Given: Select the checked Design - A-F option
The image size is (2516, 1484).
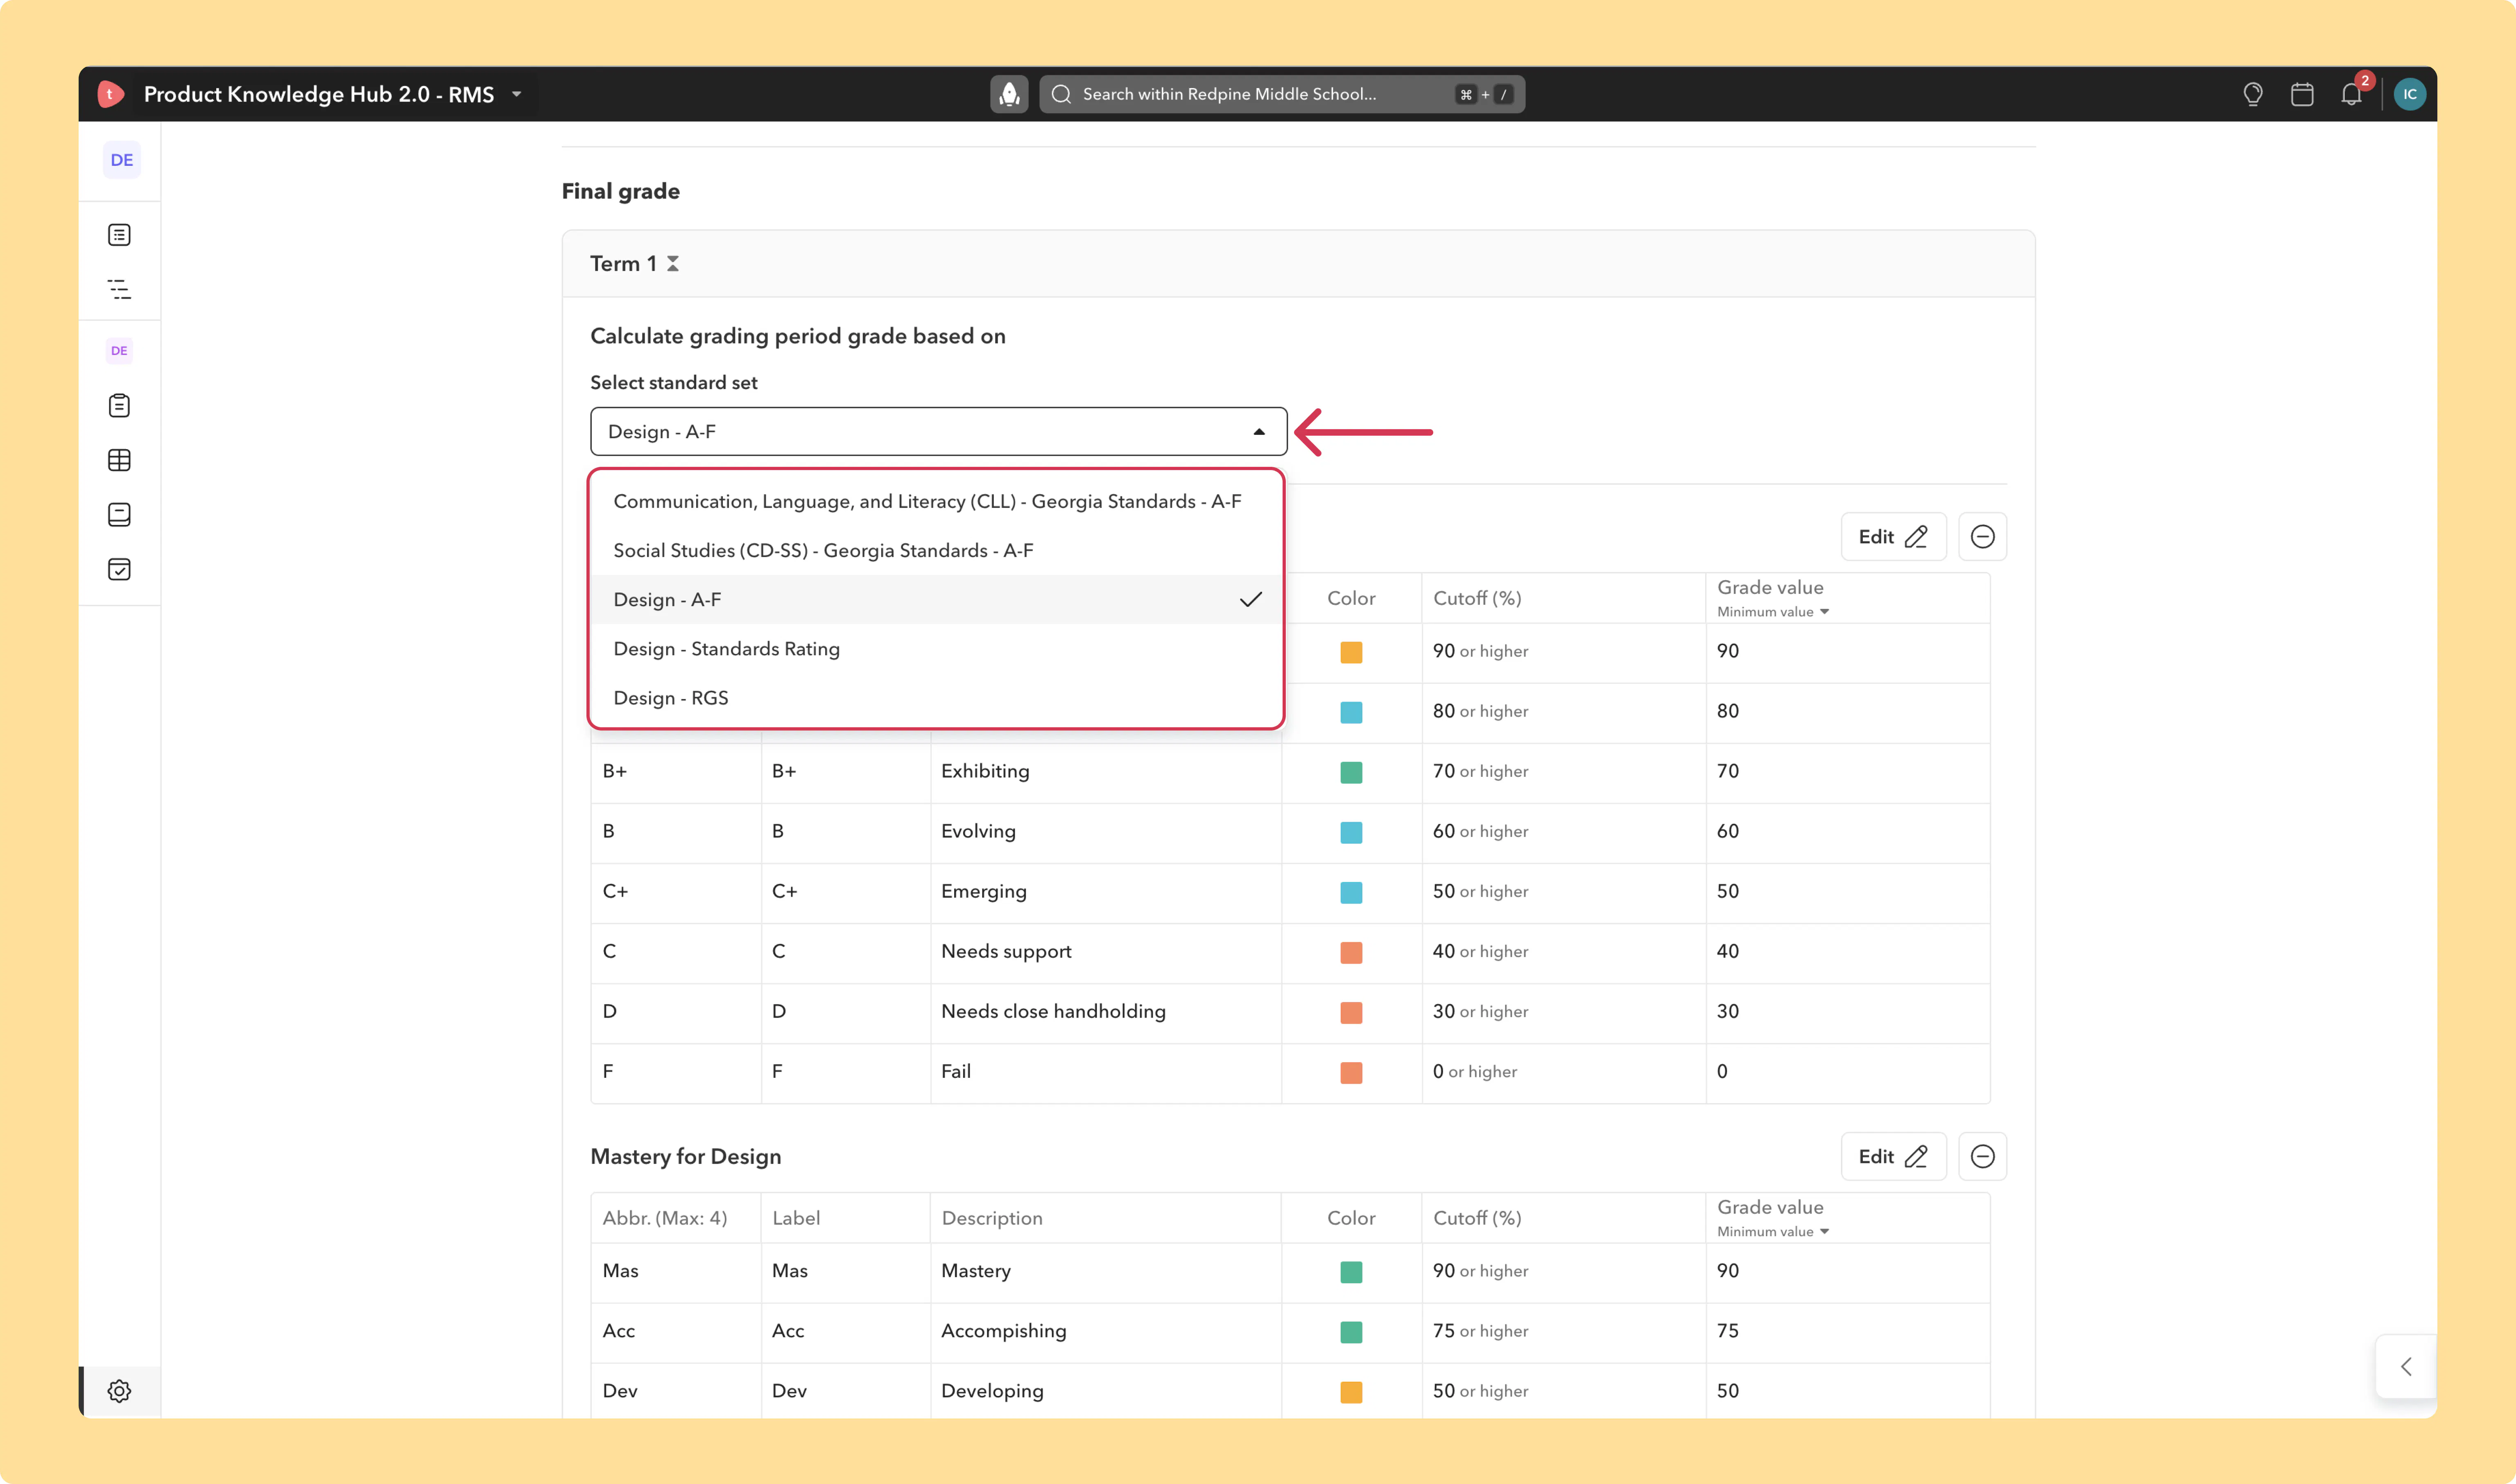Looking at the screenshot, I should click(x=936, y=599).
